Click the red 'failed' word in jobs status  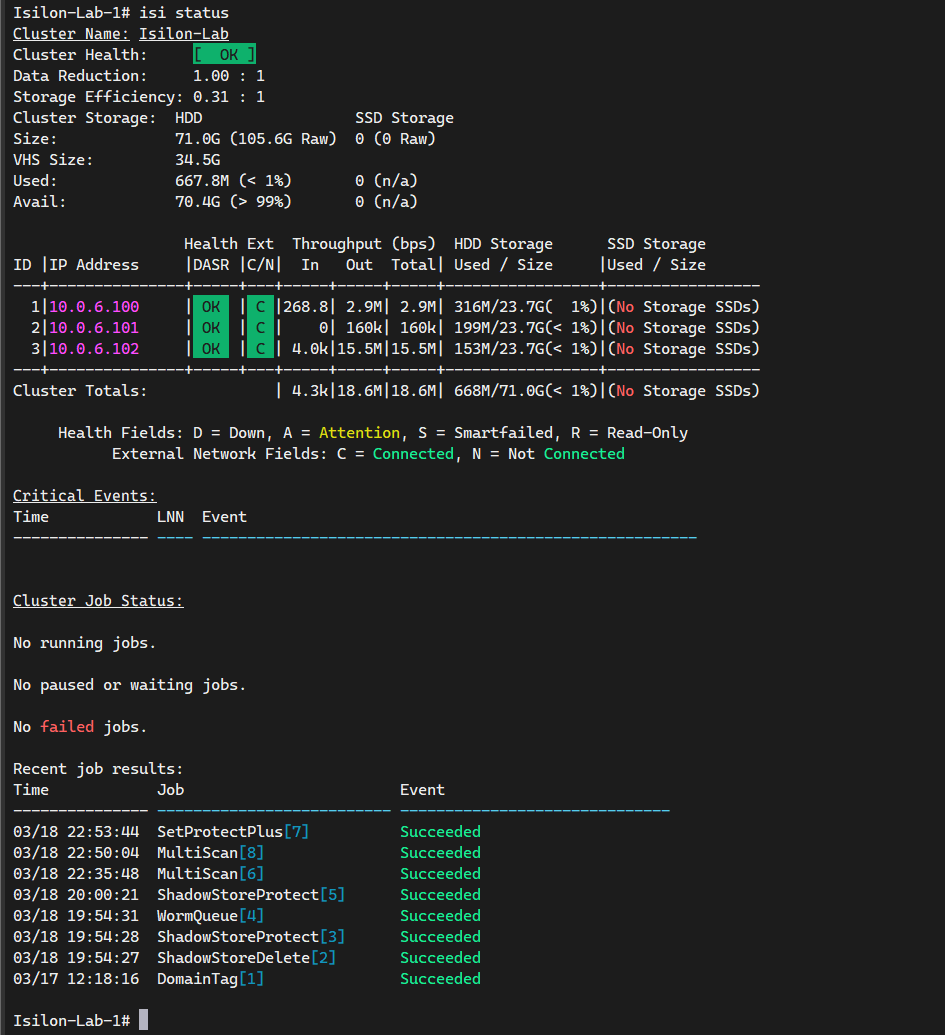click(x=67, y=727)
